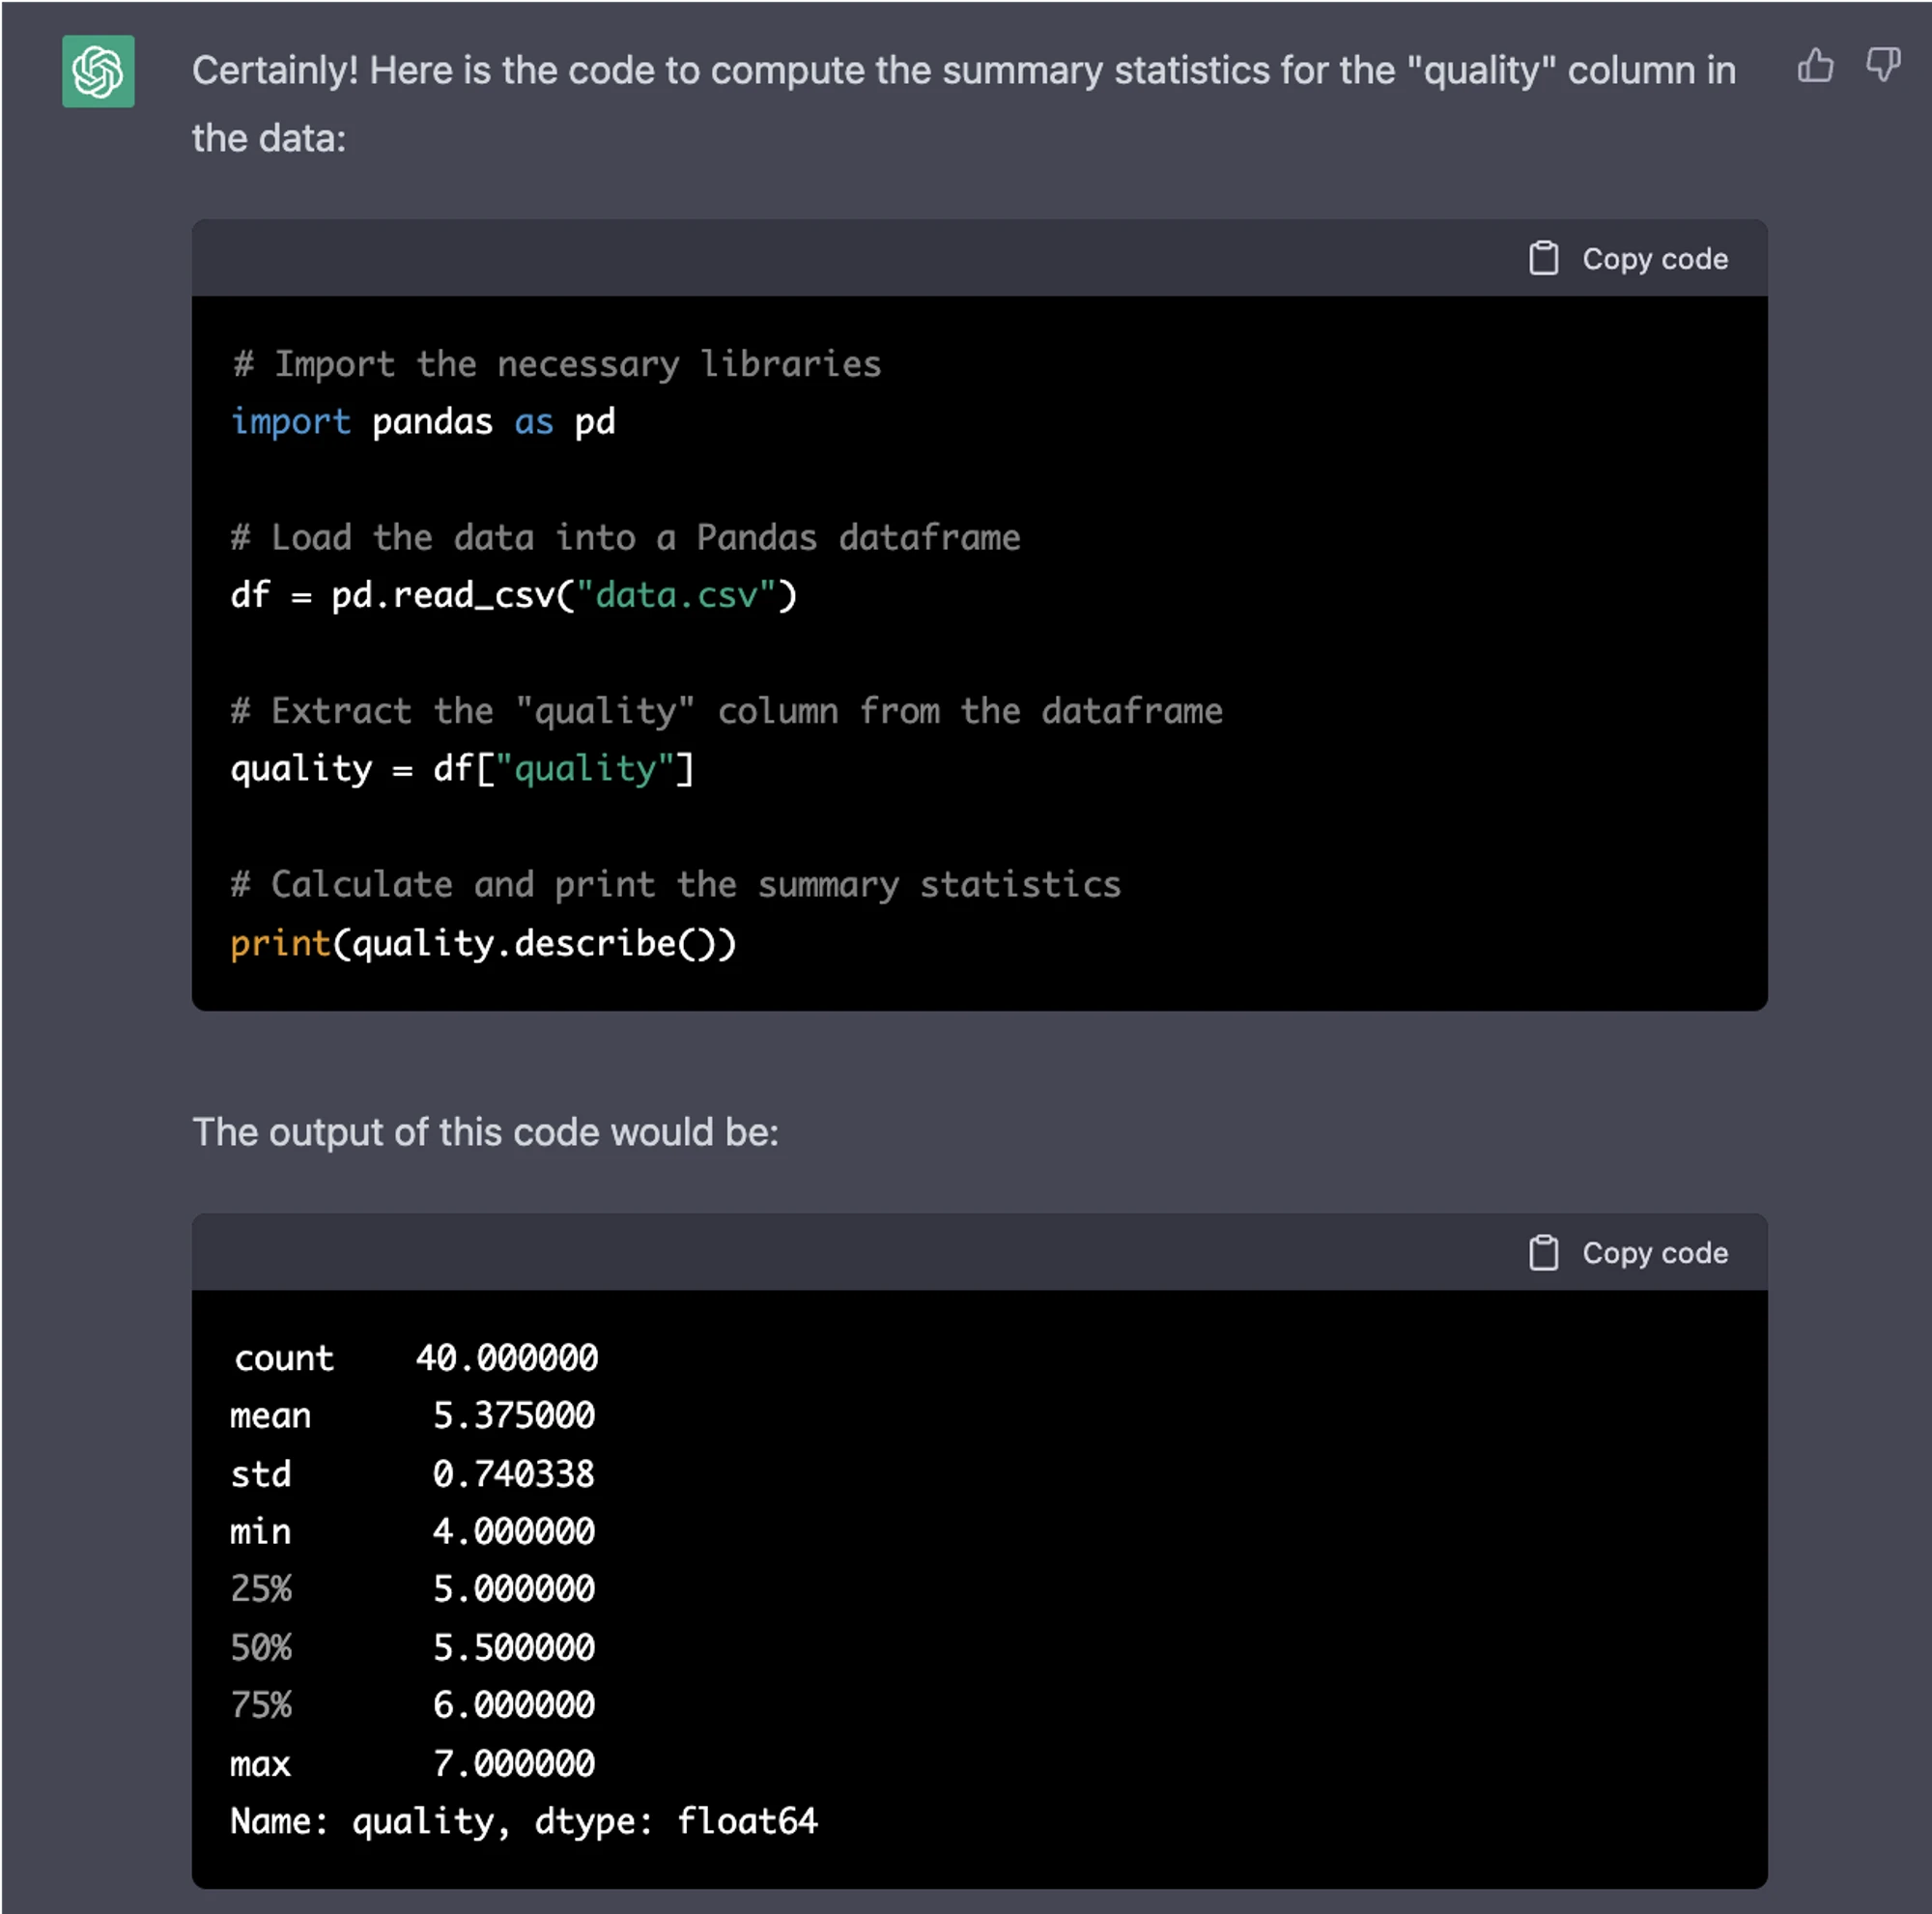The width and height of the screenshot is (1932, 1914).
Task: Click the max value 7.000000
Action: tap(514, 1763)
